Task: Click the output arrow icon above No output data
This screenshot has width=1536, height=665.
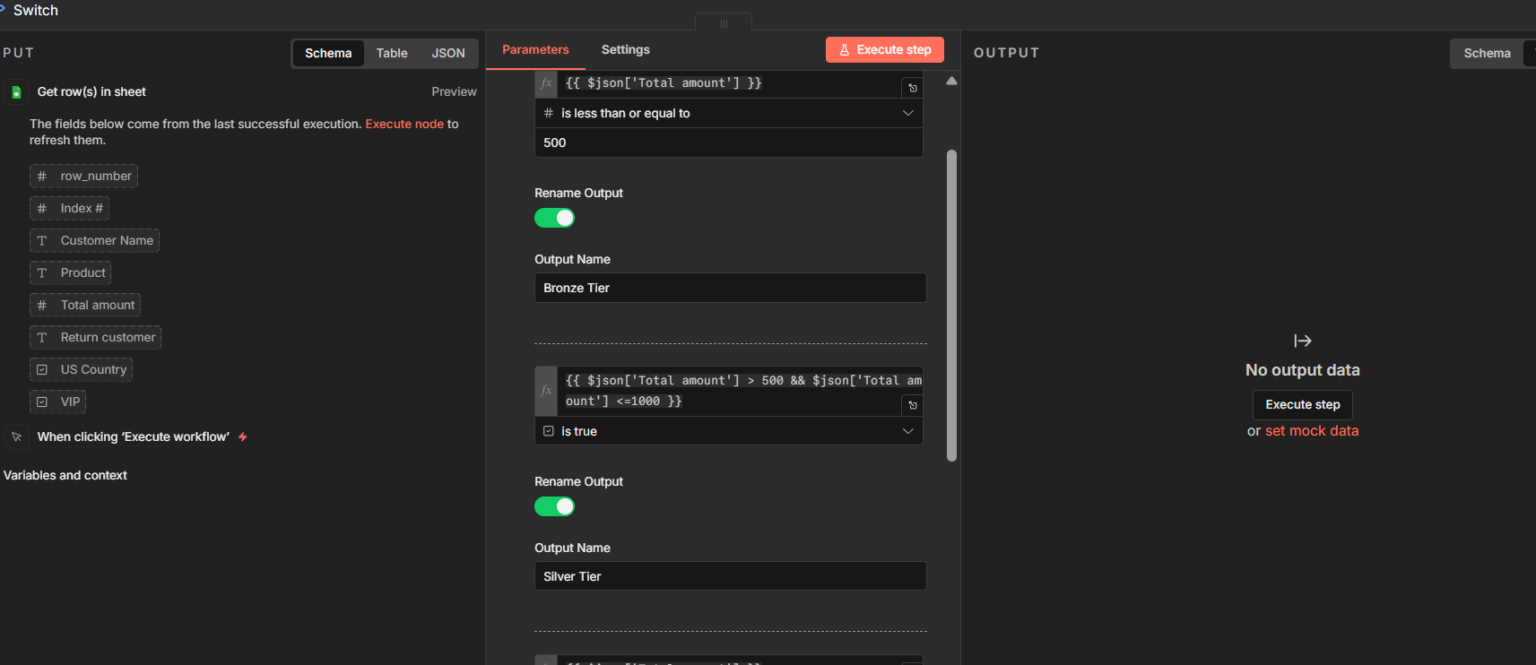Action: 1302,341
